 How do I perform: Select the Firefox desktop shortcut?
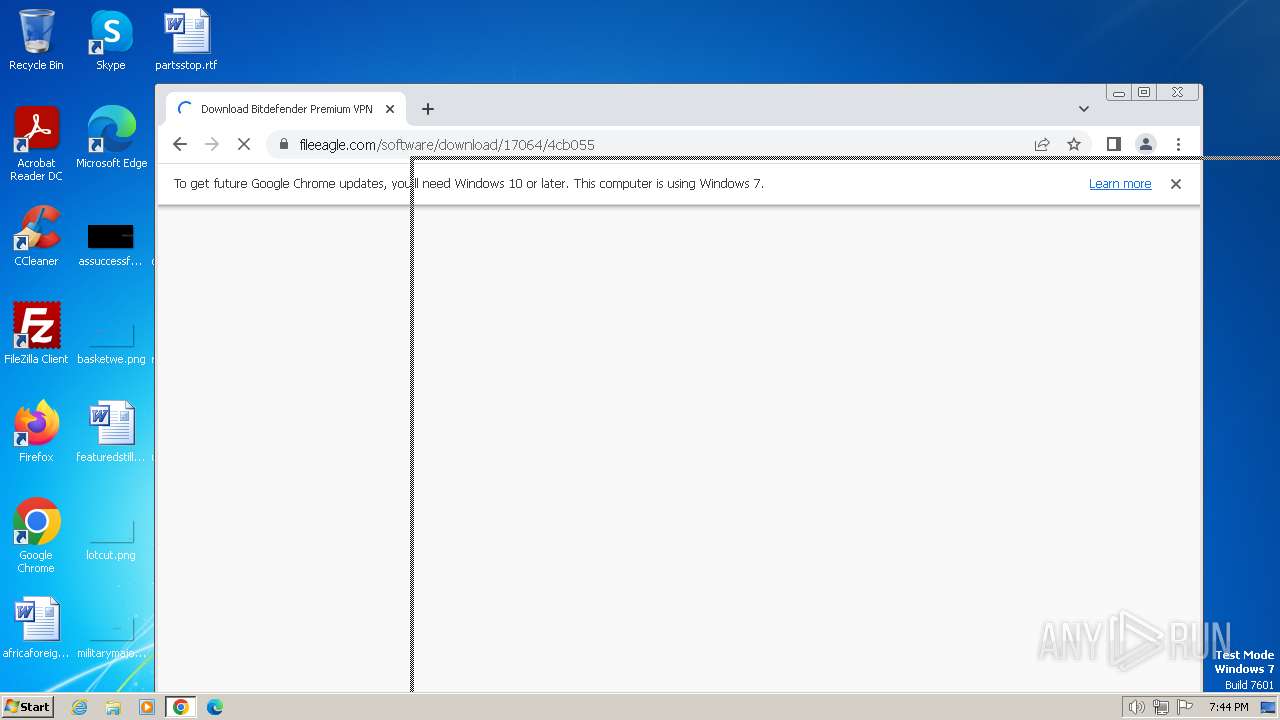click(x=36, y=432)
